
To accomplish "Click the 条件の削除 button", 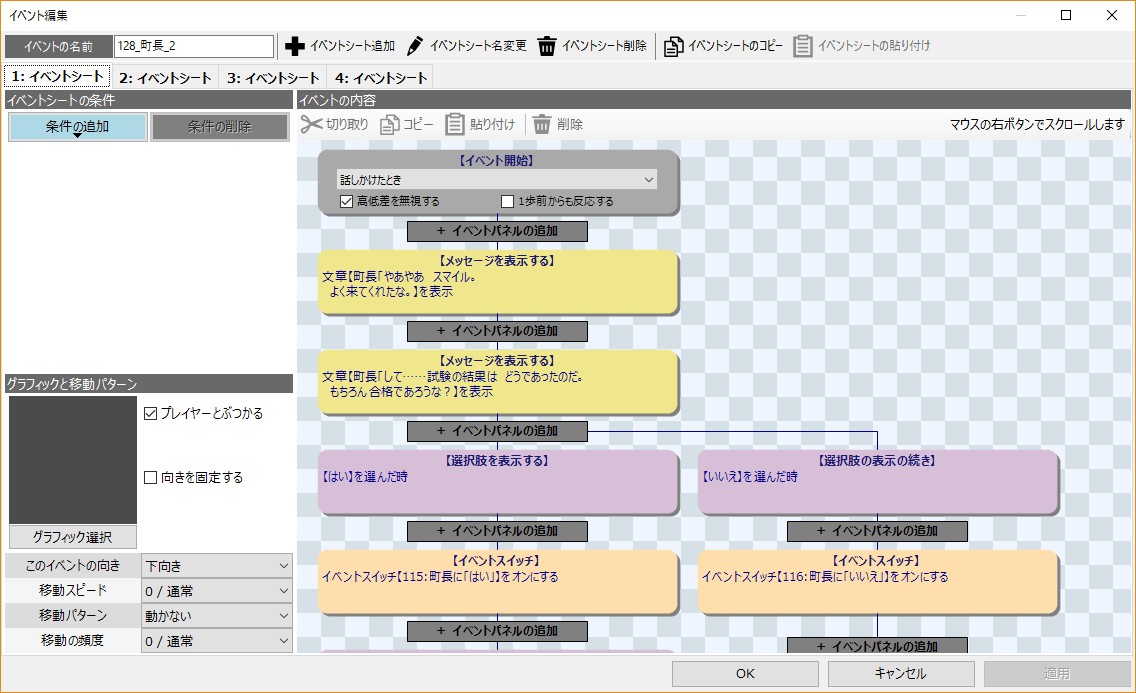I will (x=220, y=127).
